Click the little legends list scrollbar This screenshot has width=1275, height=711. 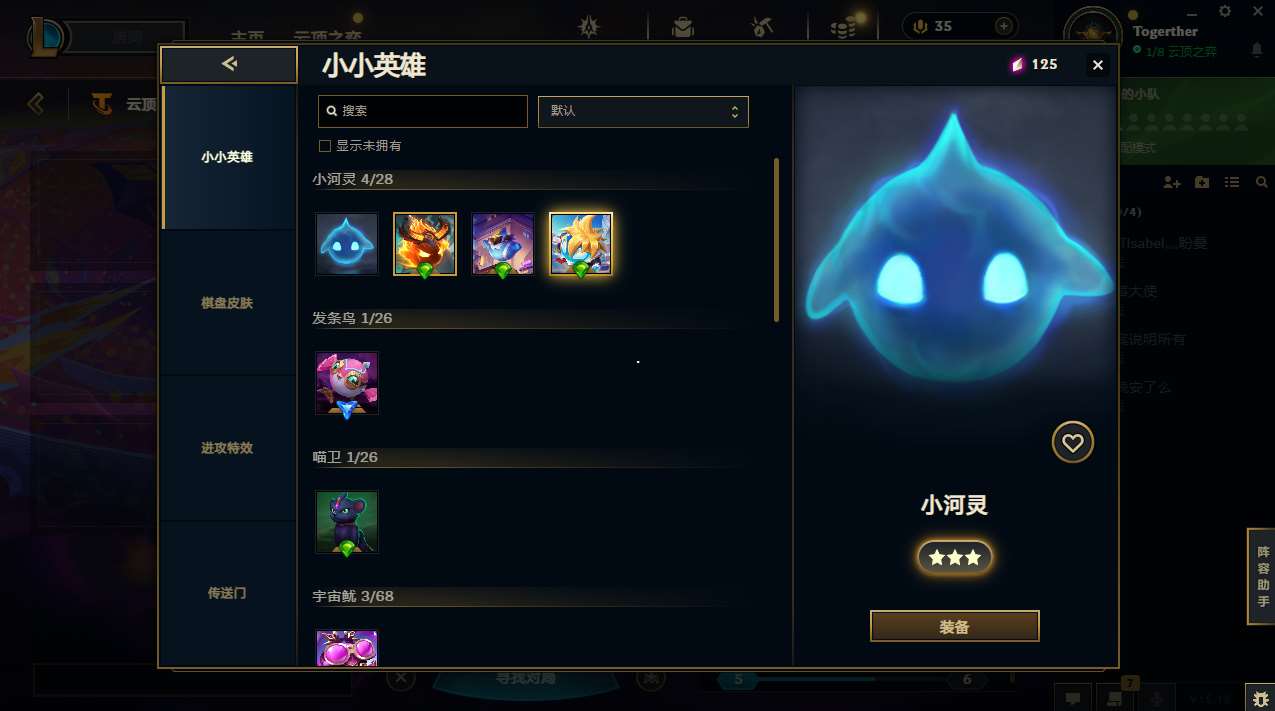pos(776,240)
